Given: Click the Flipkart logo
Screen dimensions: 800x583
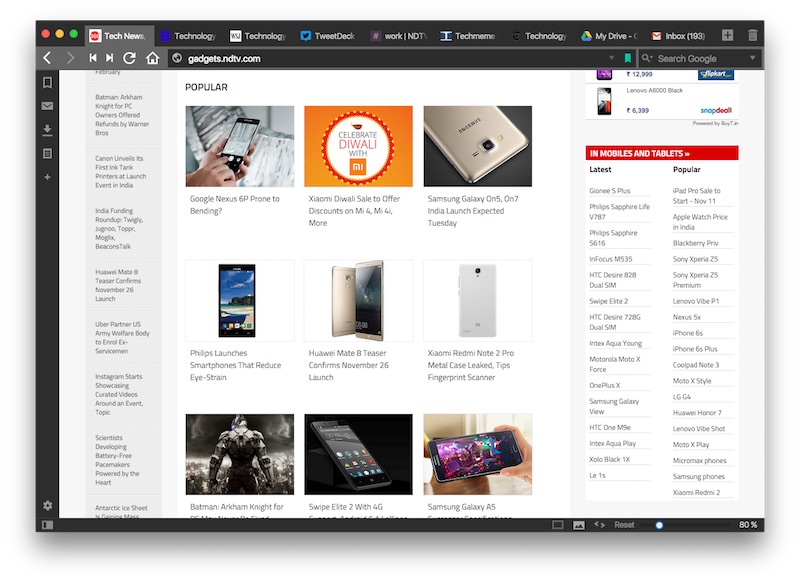Looking at the screenshot, I should (x=716, y=74).
